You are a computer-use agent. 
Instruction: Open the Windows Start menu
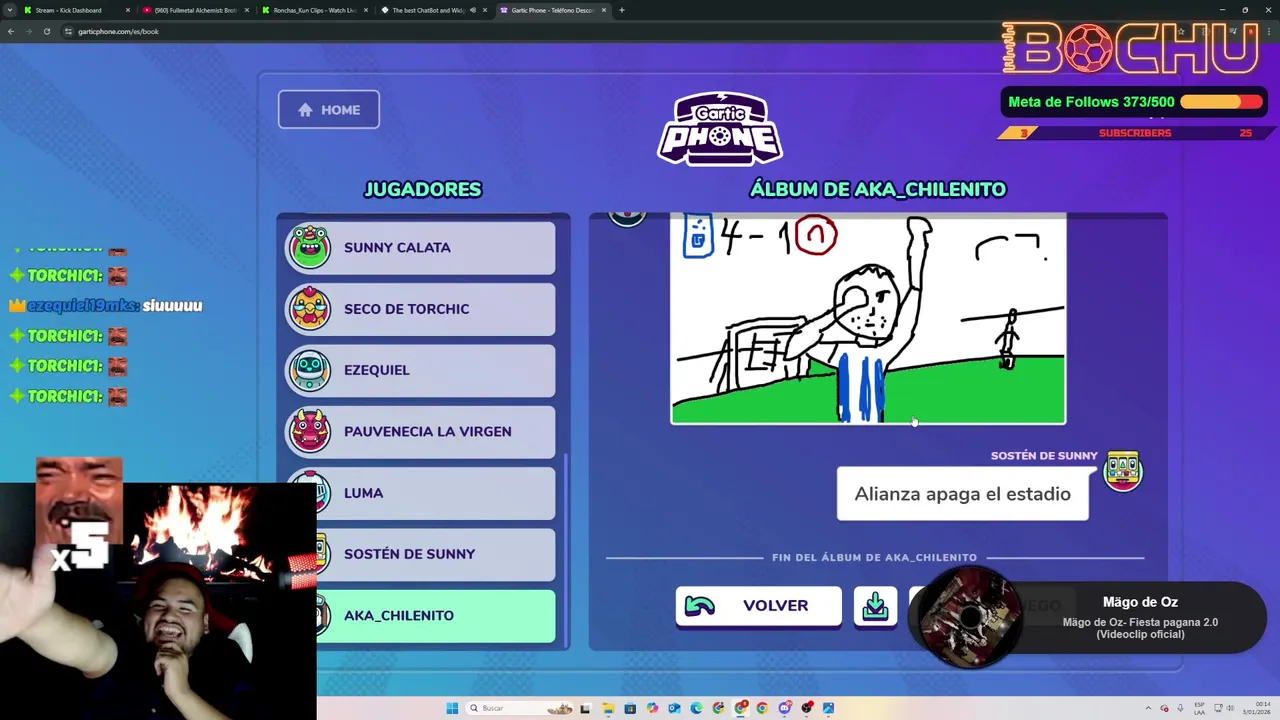pos(452,708)
